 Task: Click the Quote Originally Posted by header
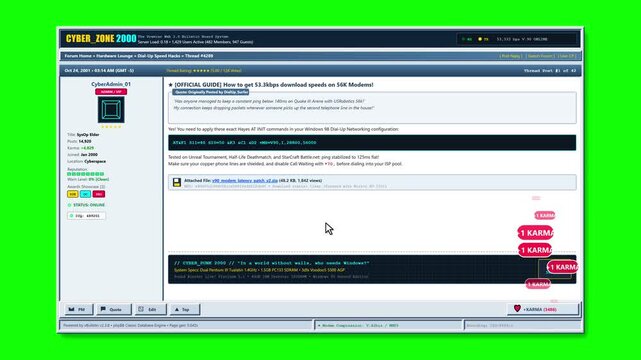coord(211,92)
